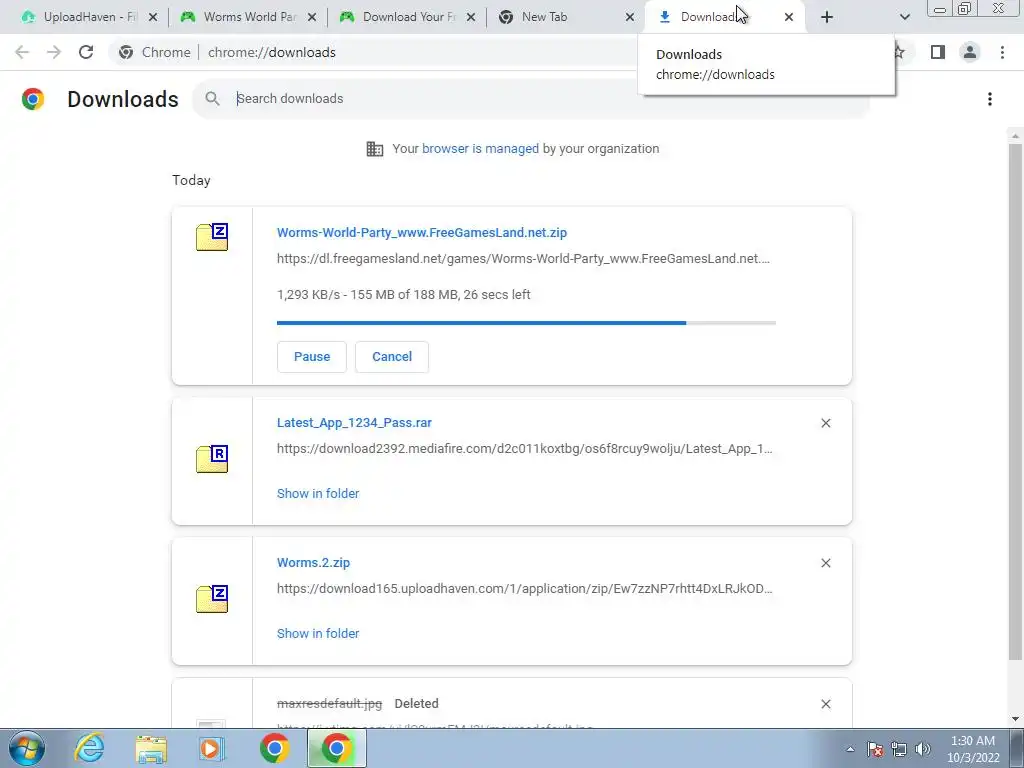Click the Worms-World-Party zip file icon
Image resolution: width=1024 pixels, height=768 pixels.
pos(212,237)
